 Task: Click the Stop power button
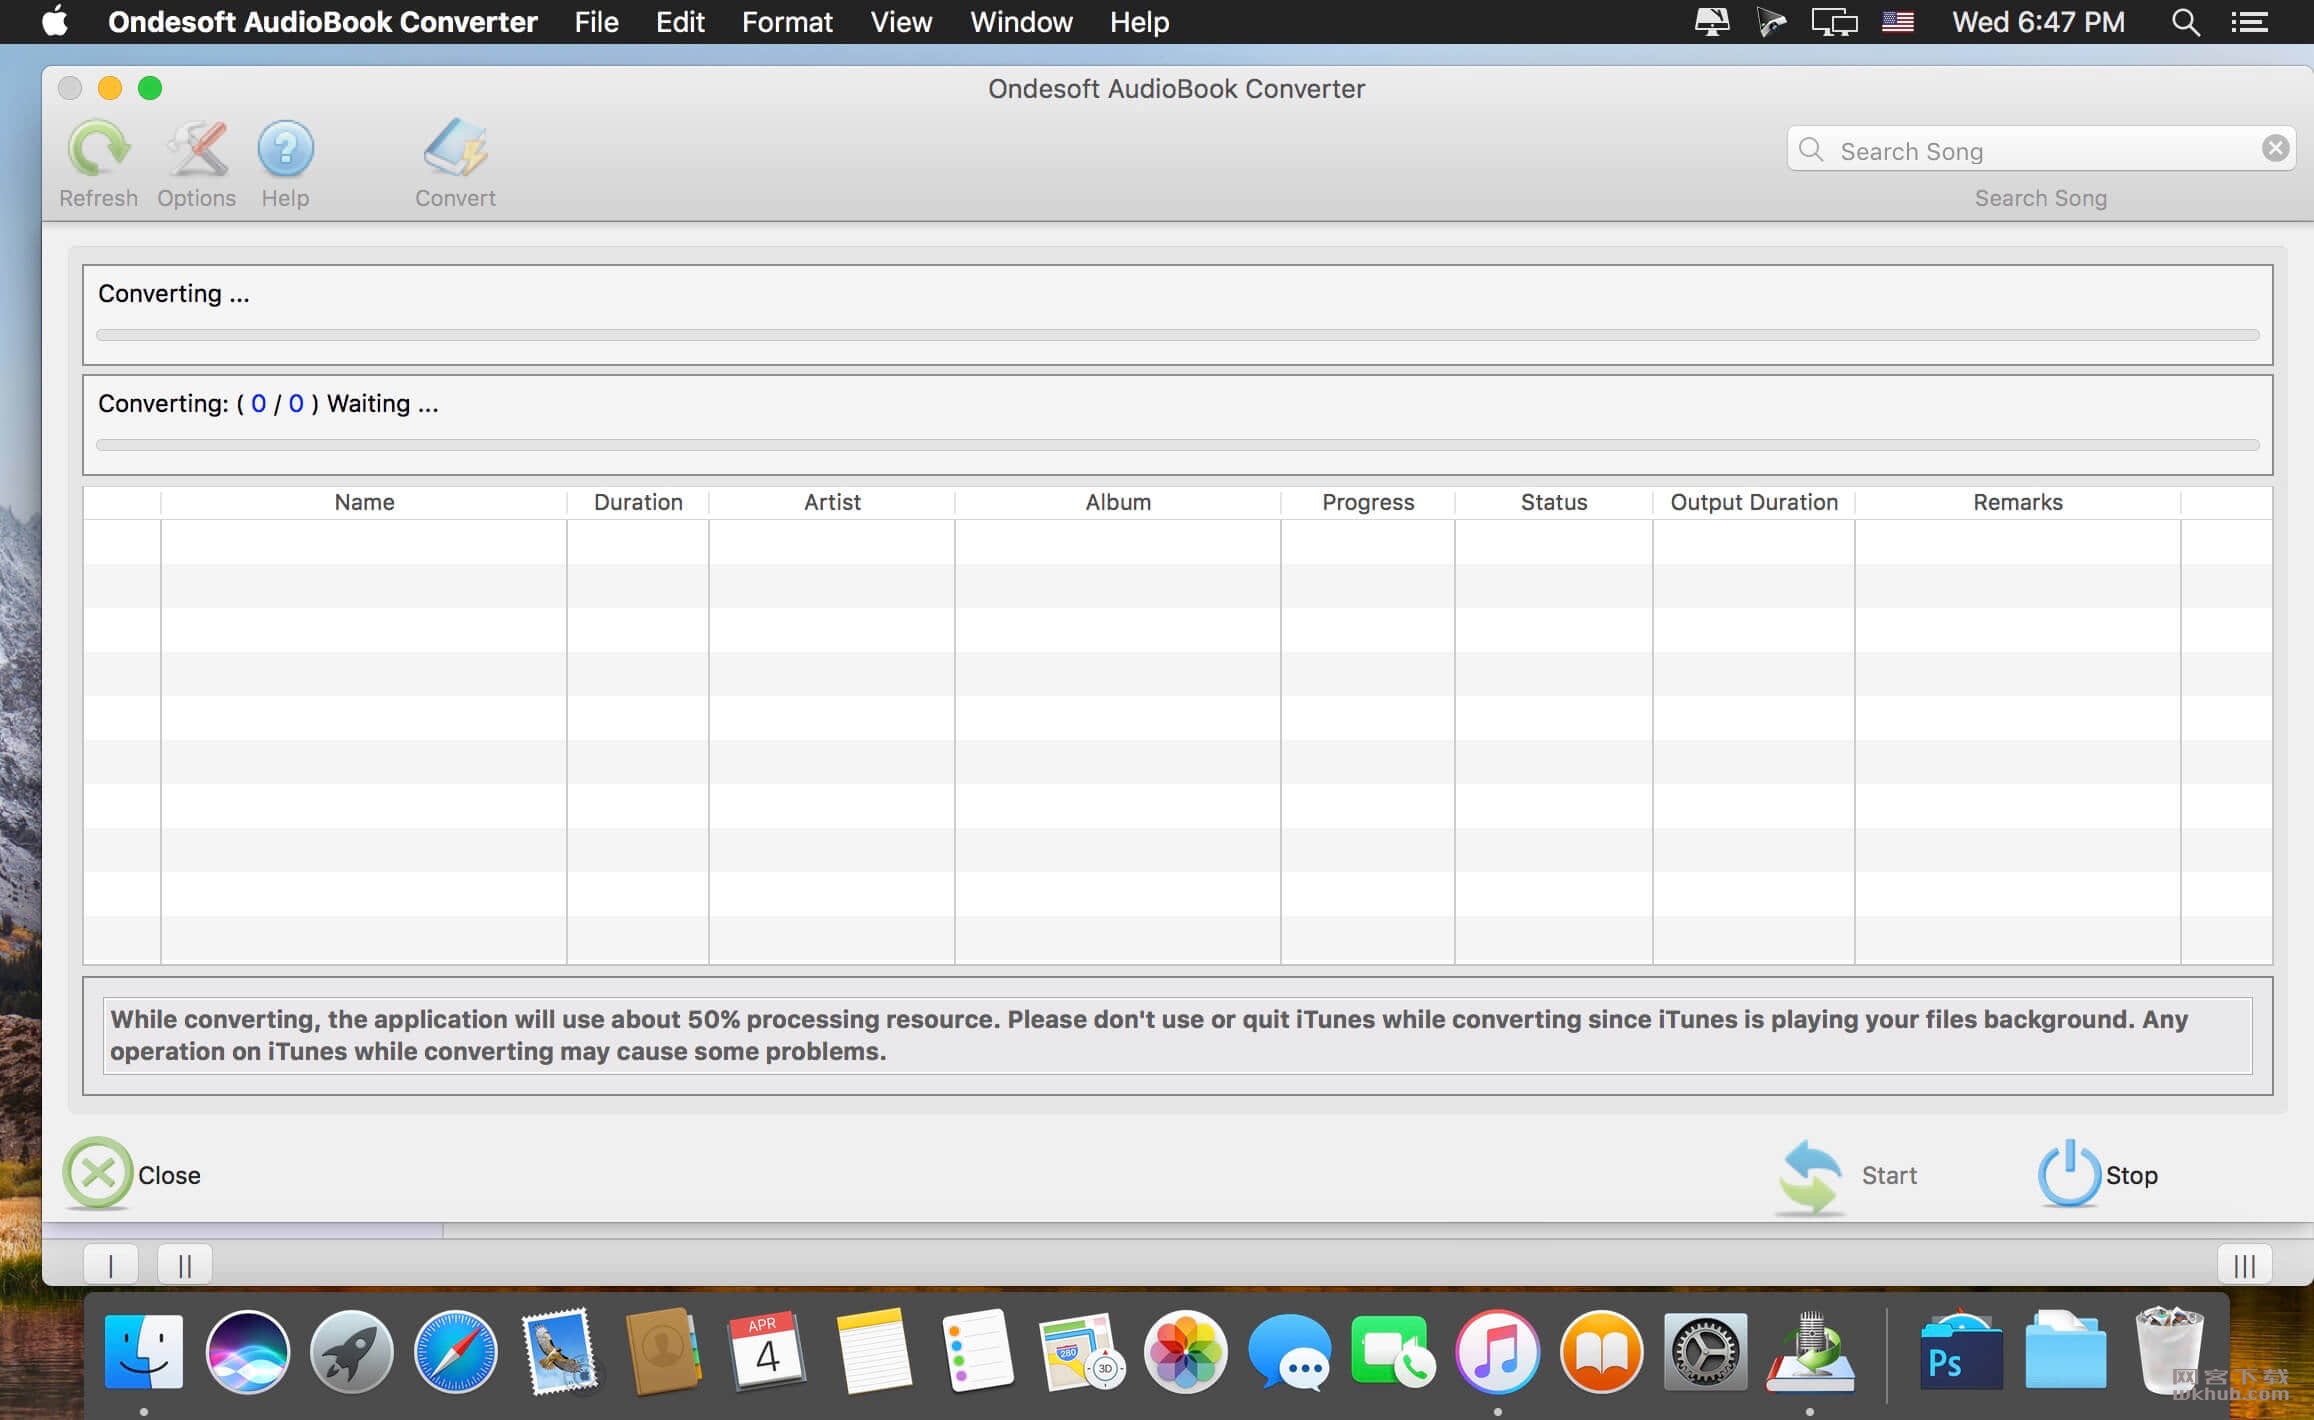click(2098, 1174)
